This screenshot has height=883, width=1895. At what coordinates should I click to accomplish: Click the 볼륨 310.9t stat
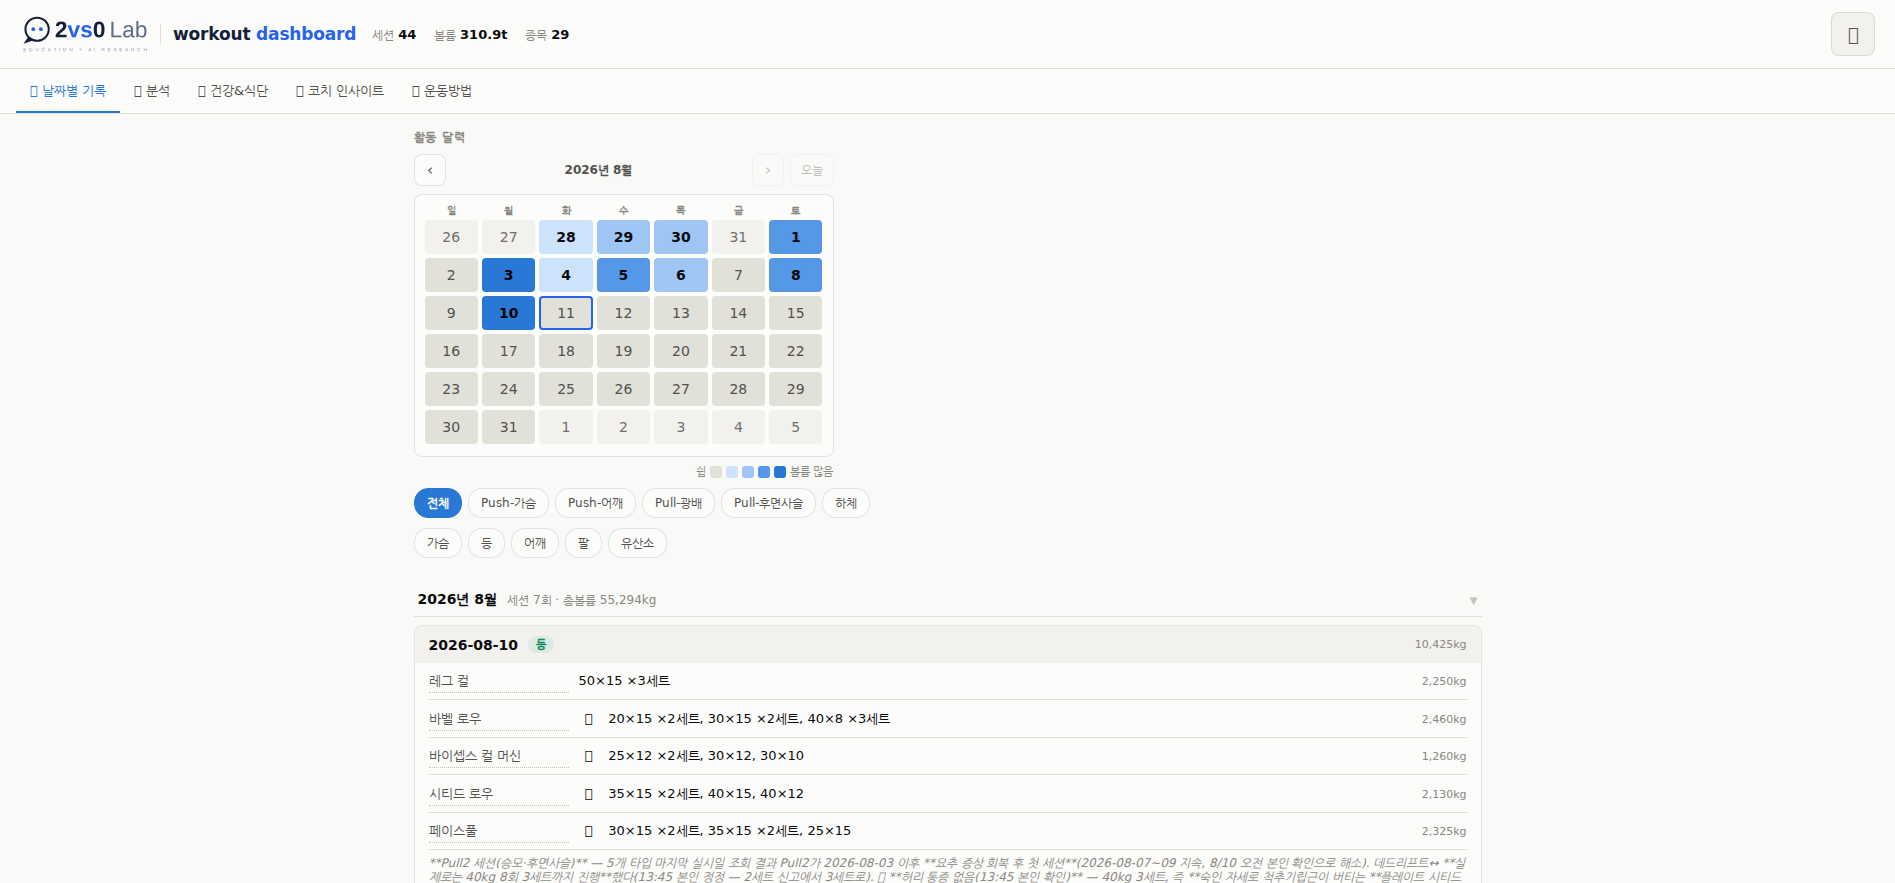471,35
